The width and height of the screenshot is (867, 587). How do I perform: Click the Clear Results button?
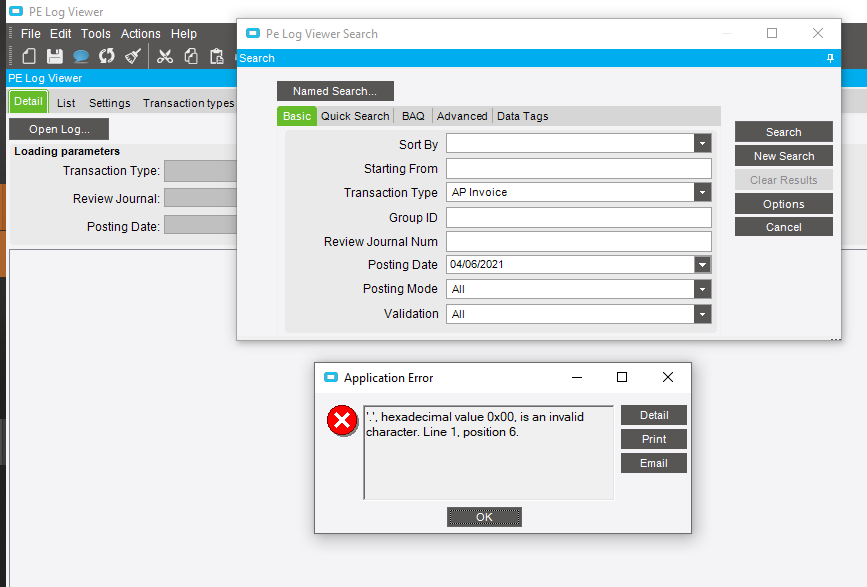point(784,180)
